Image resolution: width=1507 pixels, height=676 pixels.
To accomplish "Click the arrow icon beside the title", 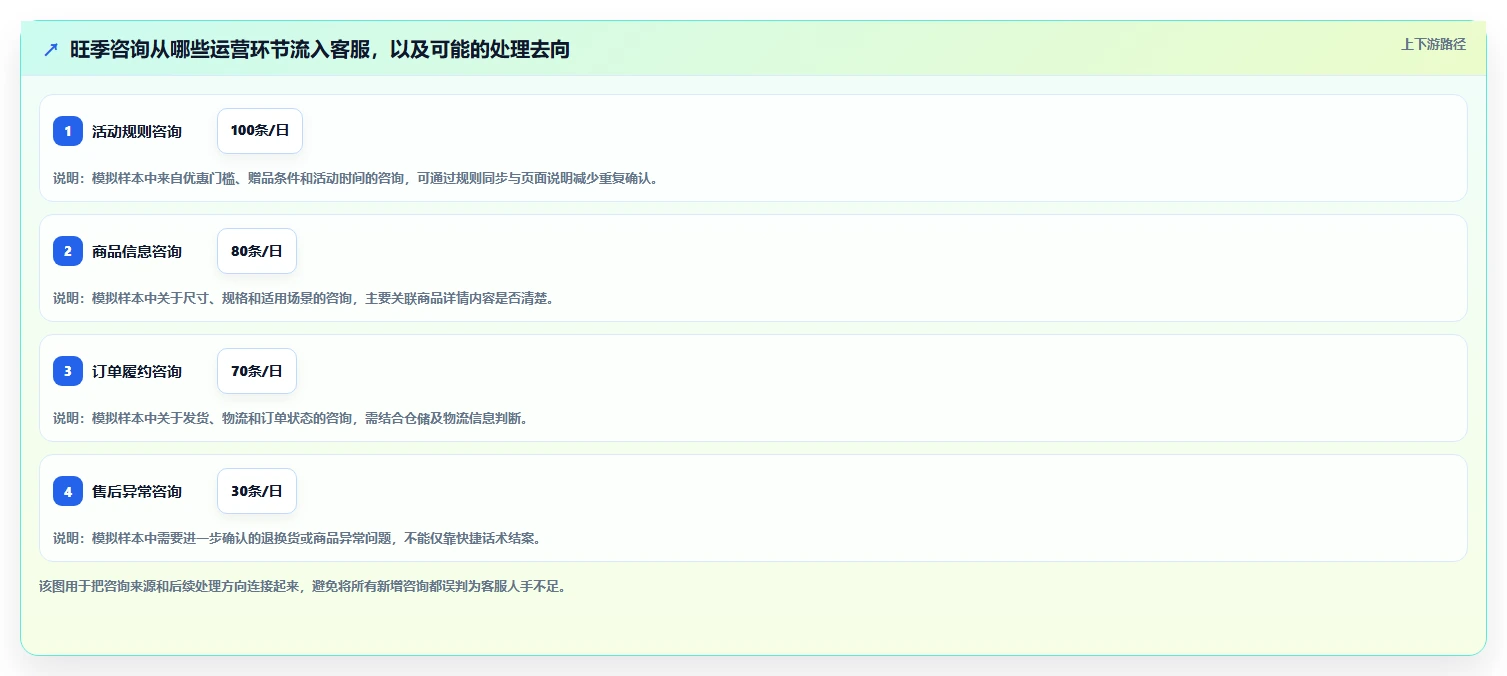I will click(x=51, y=49).
